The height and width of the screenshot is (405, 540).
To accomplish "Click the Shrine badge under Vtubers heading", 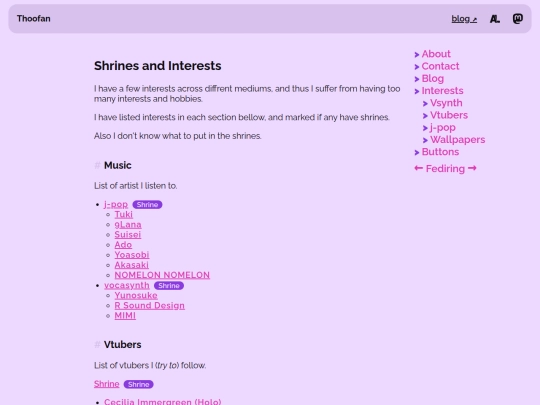I will [138, 384].
